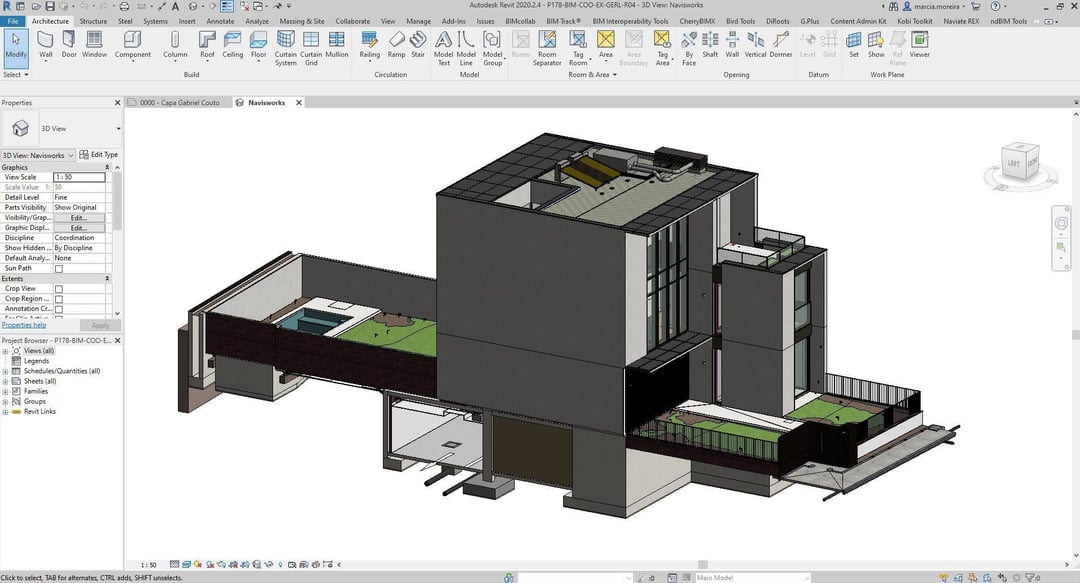Open the Select panel dropdown
Viewport: 1080px width, 583px height.
(16, 74)
